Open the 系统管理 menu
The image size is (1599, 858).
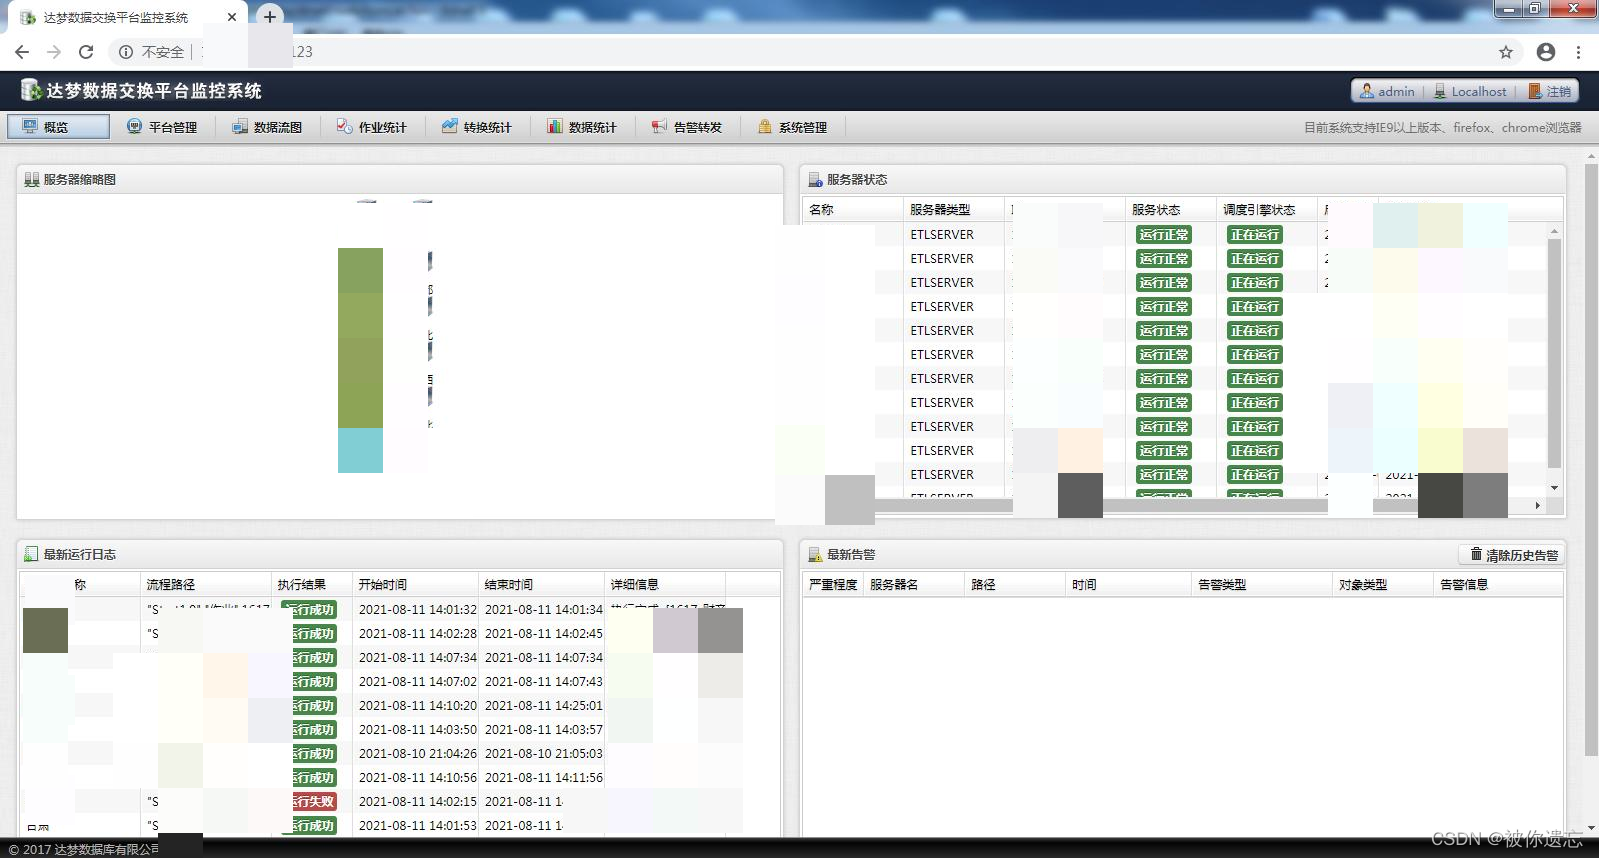pos(792,127)
